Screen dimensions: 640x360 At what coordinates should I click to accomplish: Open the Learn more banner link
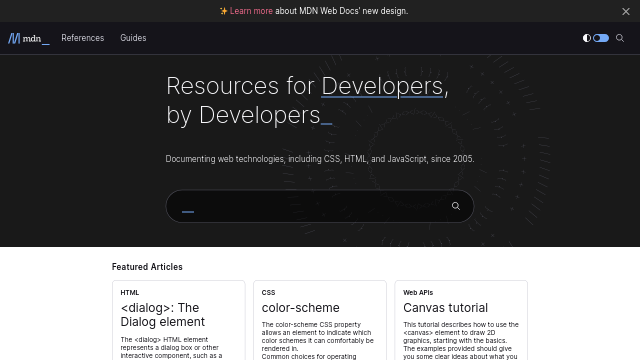pos(251,11)
